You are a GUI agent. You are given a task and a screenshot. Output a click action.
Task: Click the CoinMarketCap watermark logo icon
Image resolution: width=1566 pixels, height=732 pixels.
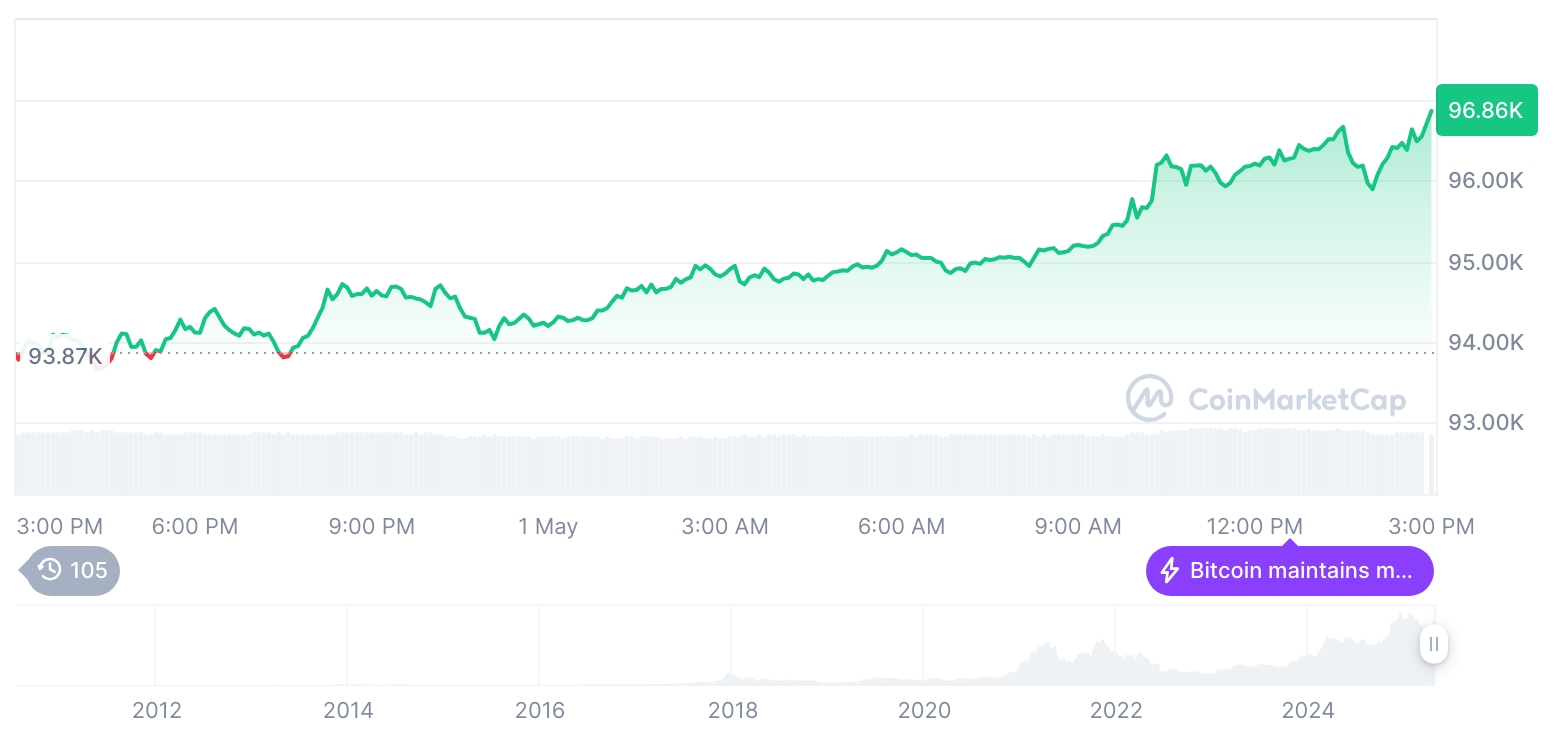1149,399
